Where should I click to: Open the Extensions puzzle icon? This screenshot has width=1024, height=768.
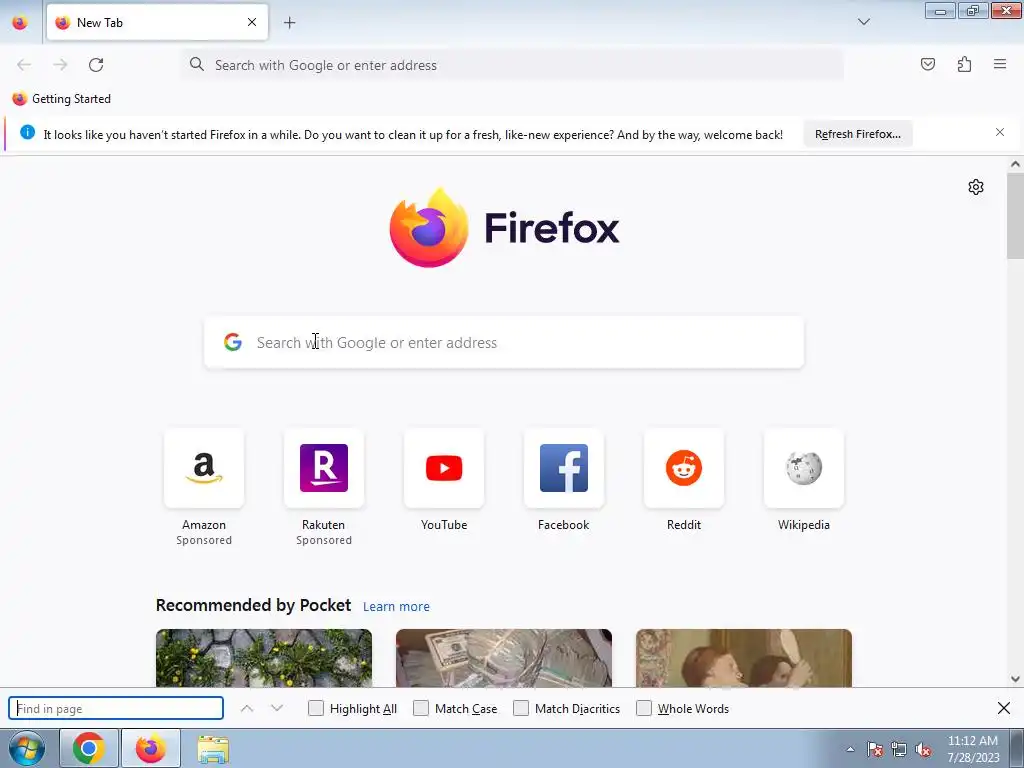(x=964, y=64)
